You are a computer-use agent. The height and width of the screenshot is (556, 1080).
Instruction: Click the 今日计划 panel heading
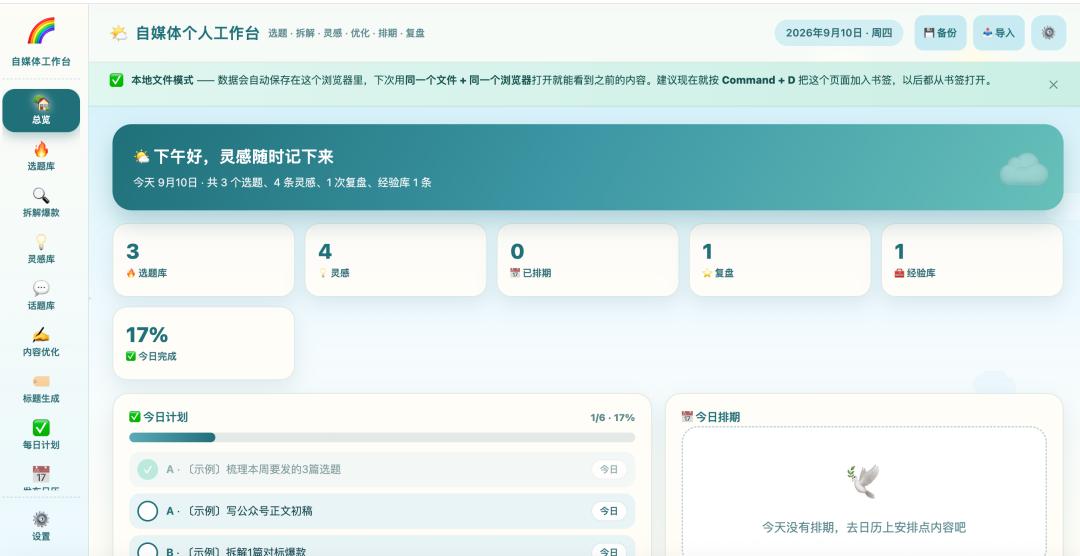pyautogui.click(x=158, y=417)
